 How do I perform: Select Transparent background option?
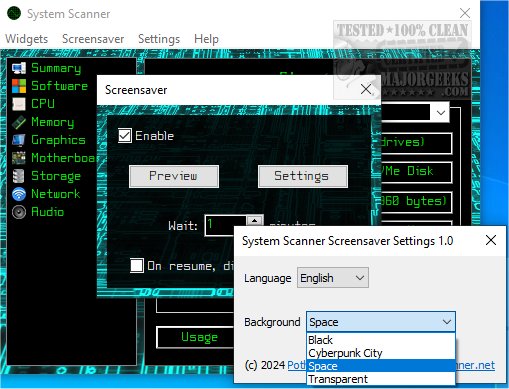381,379
